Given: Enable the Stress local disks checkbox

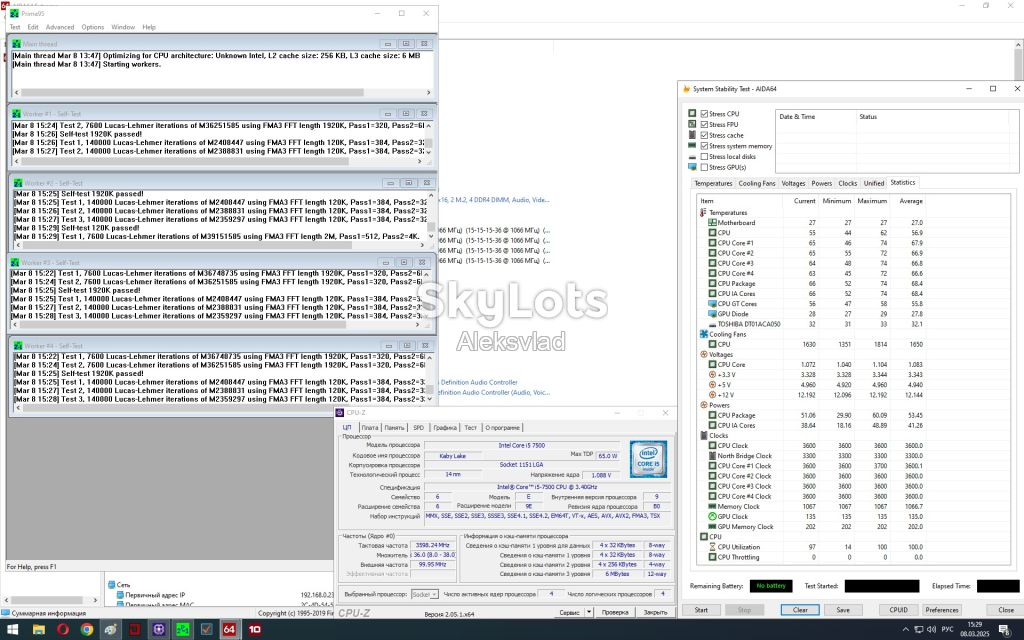Looking at the screenshot, I should click(x=704, y=157).
